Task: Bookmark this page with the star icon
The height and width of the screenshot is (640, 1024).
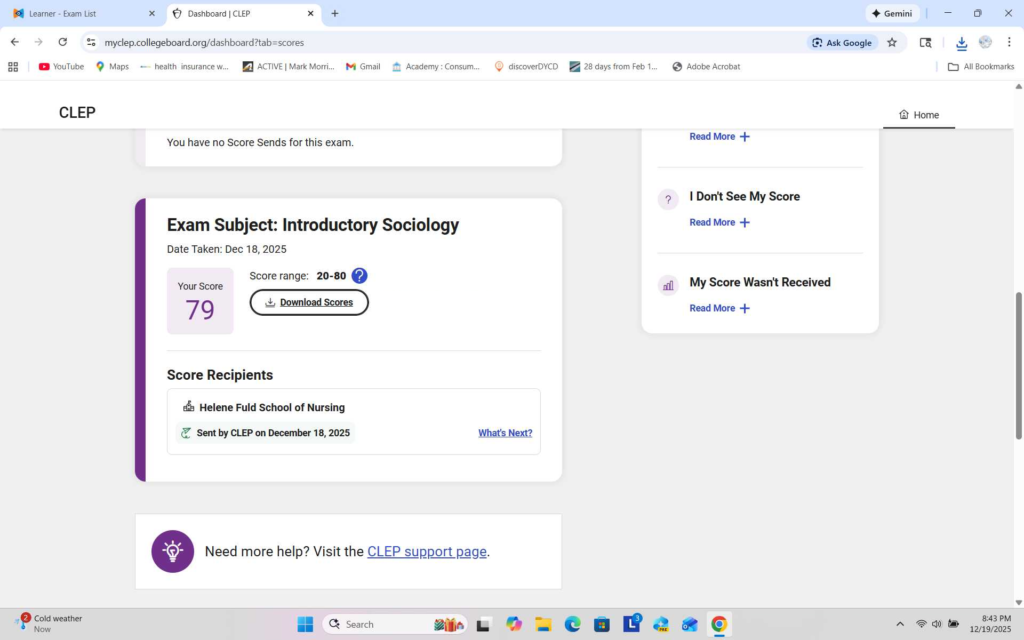Action: (892, 43)
